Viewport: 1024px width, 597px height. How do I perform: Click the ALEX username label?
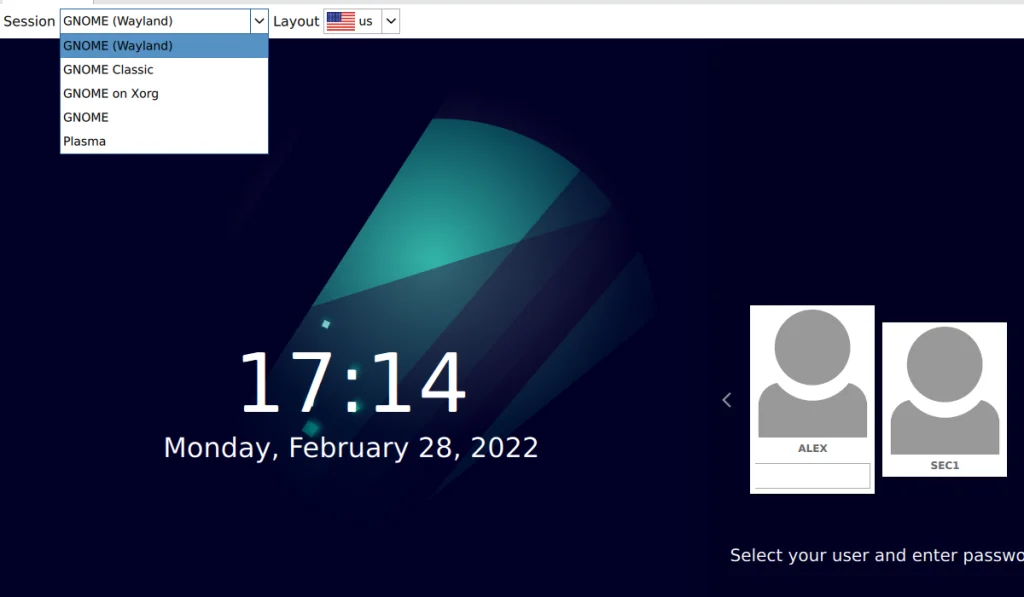pyautogui.click(x=812, y=448)
